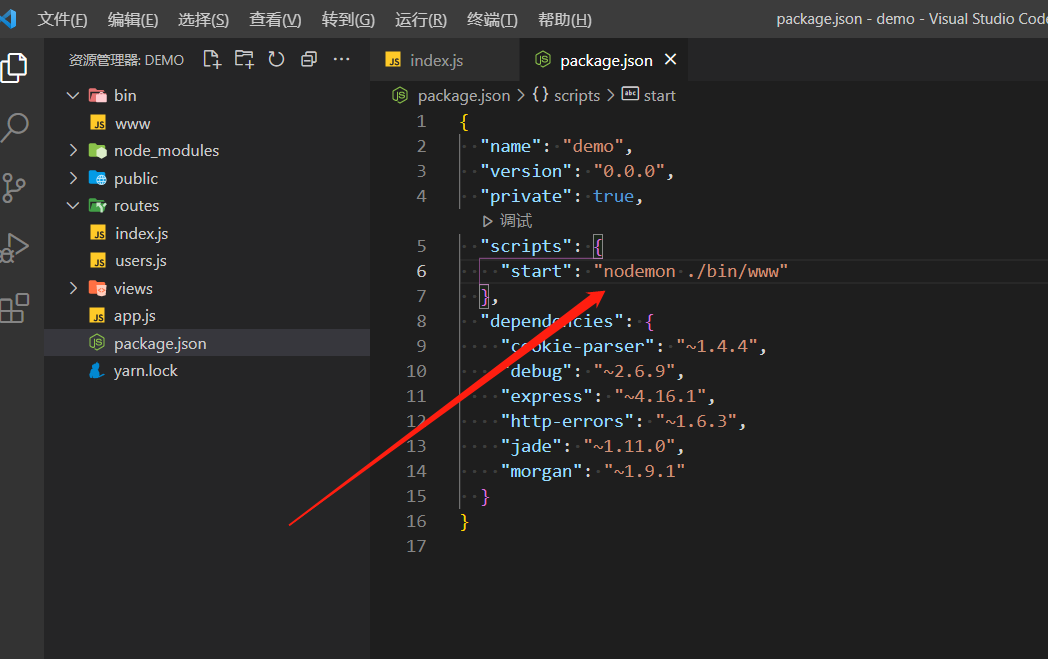1048x659 pixels.
Task: Click the 调试 debug CodeLens link
Action: (508, 221)
